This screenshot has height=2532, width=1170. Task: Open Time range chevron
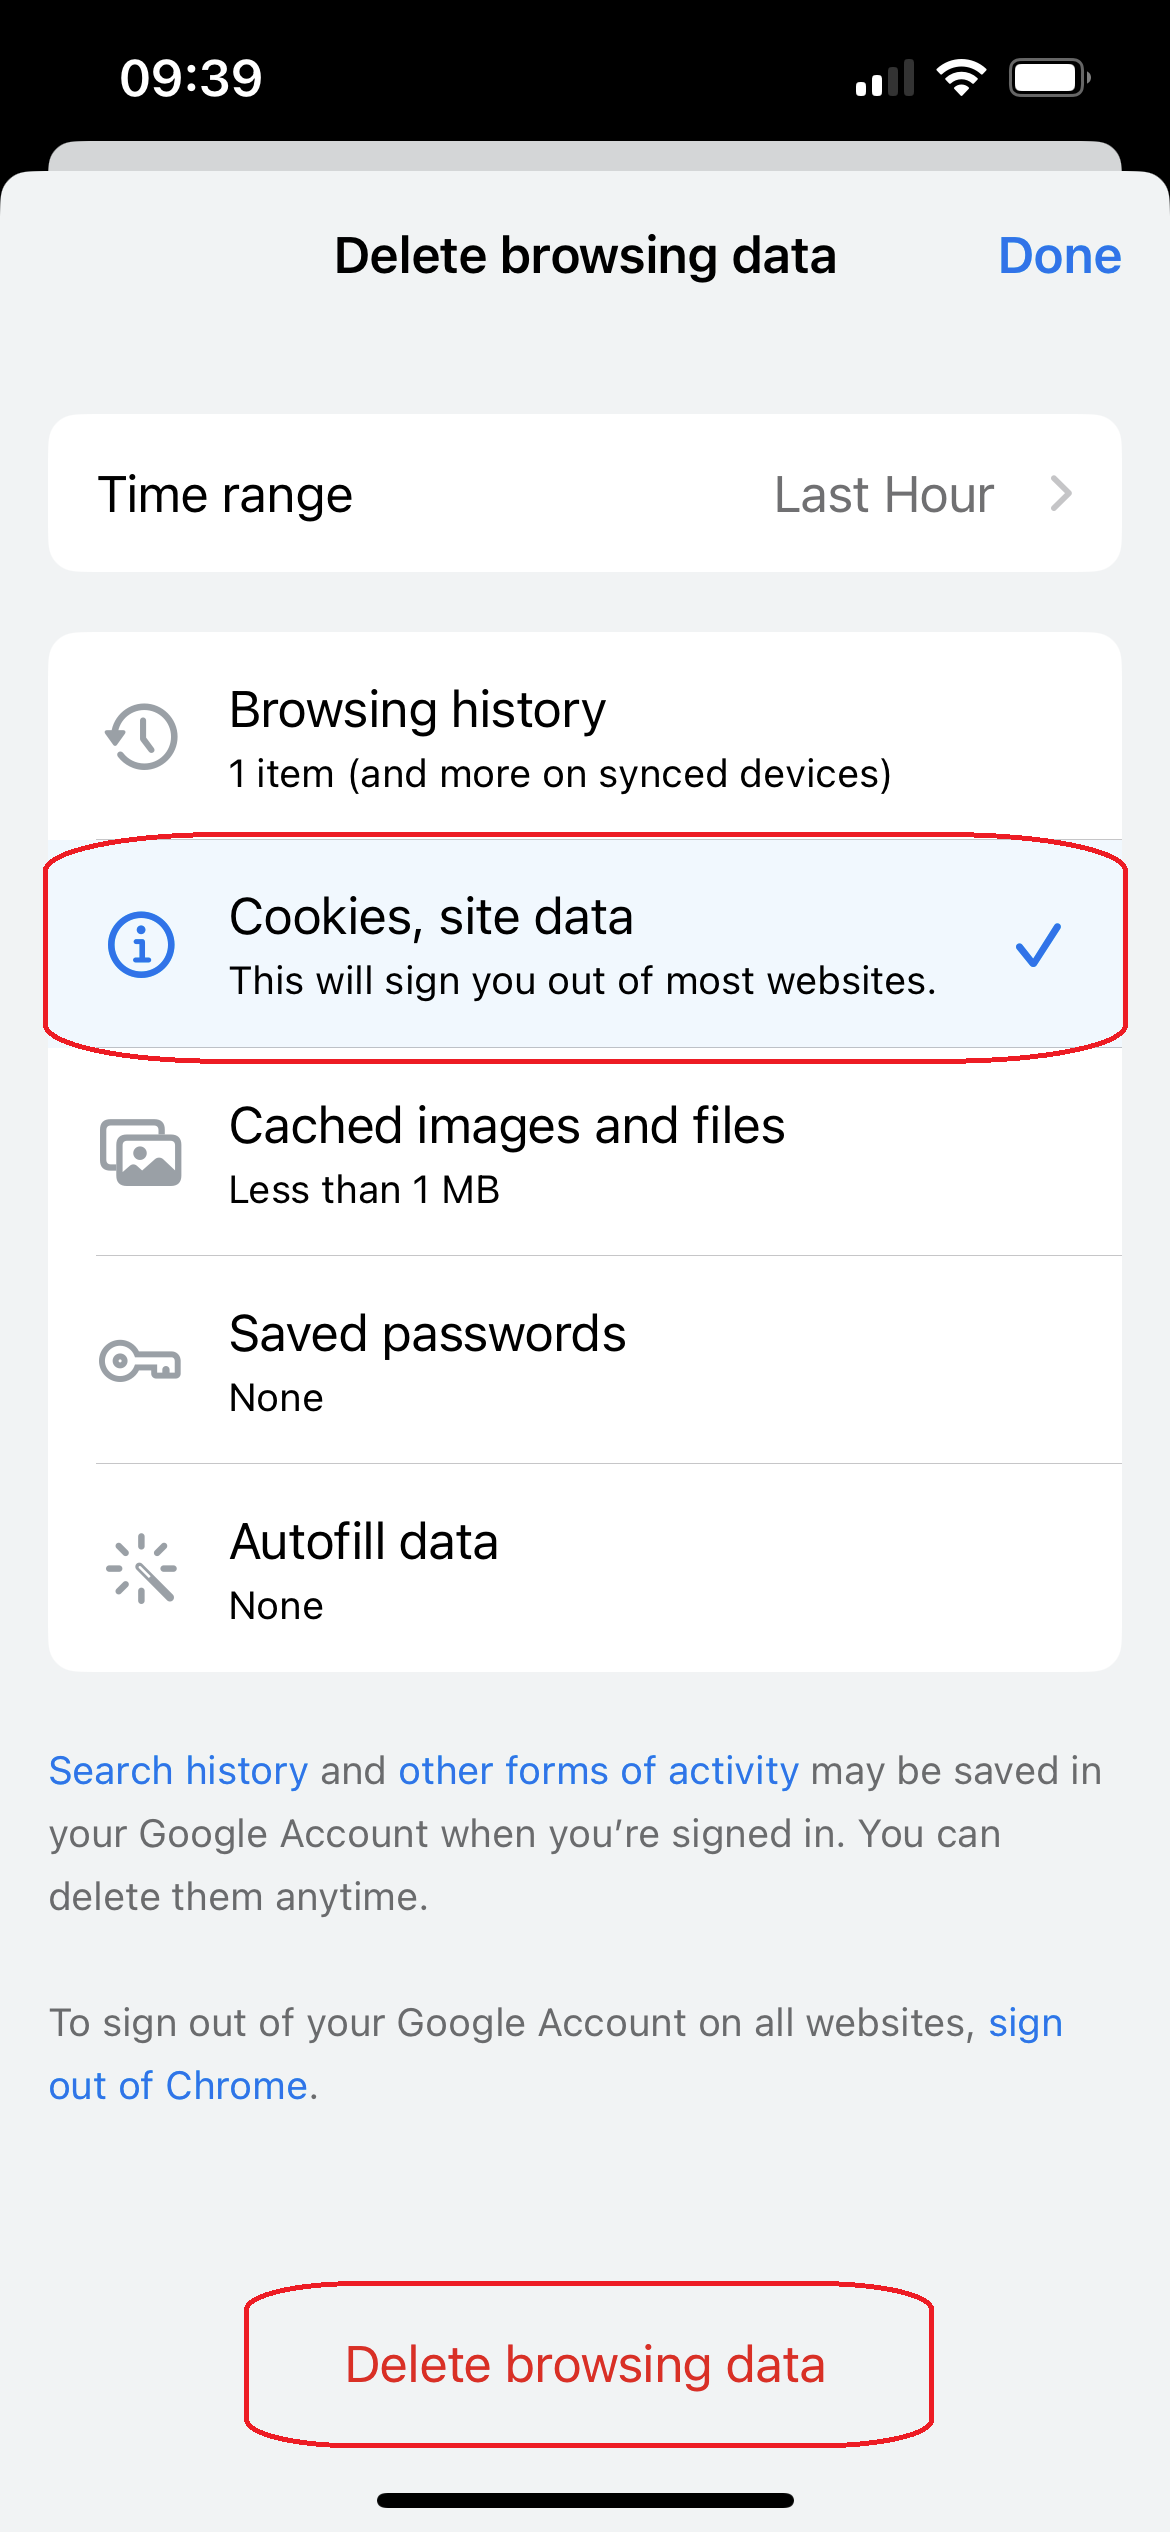point(1062,494)
